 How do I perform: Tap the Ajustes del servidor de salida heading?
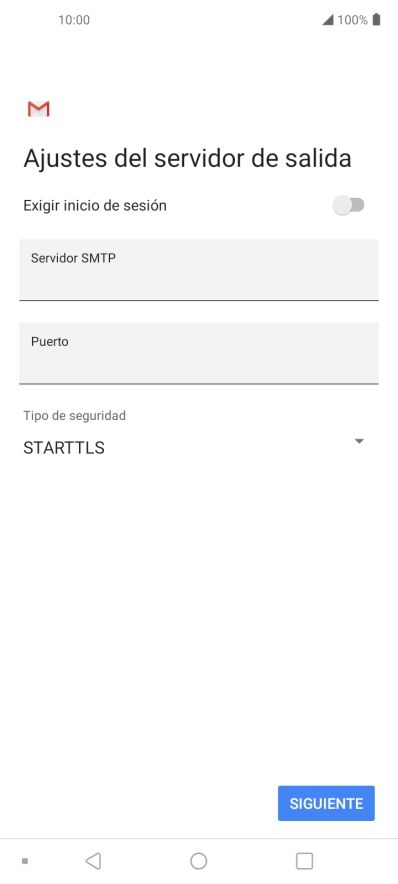tap(187, 158)
